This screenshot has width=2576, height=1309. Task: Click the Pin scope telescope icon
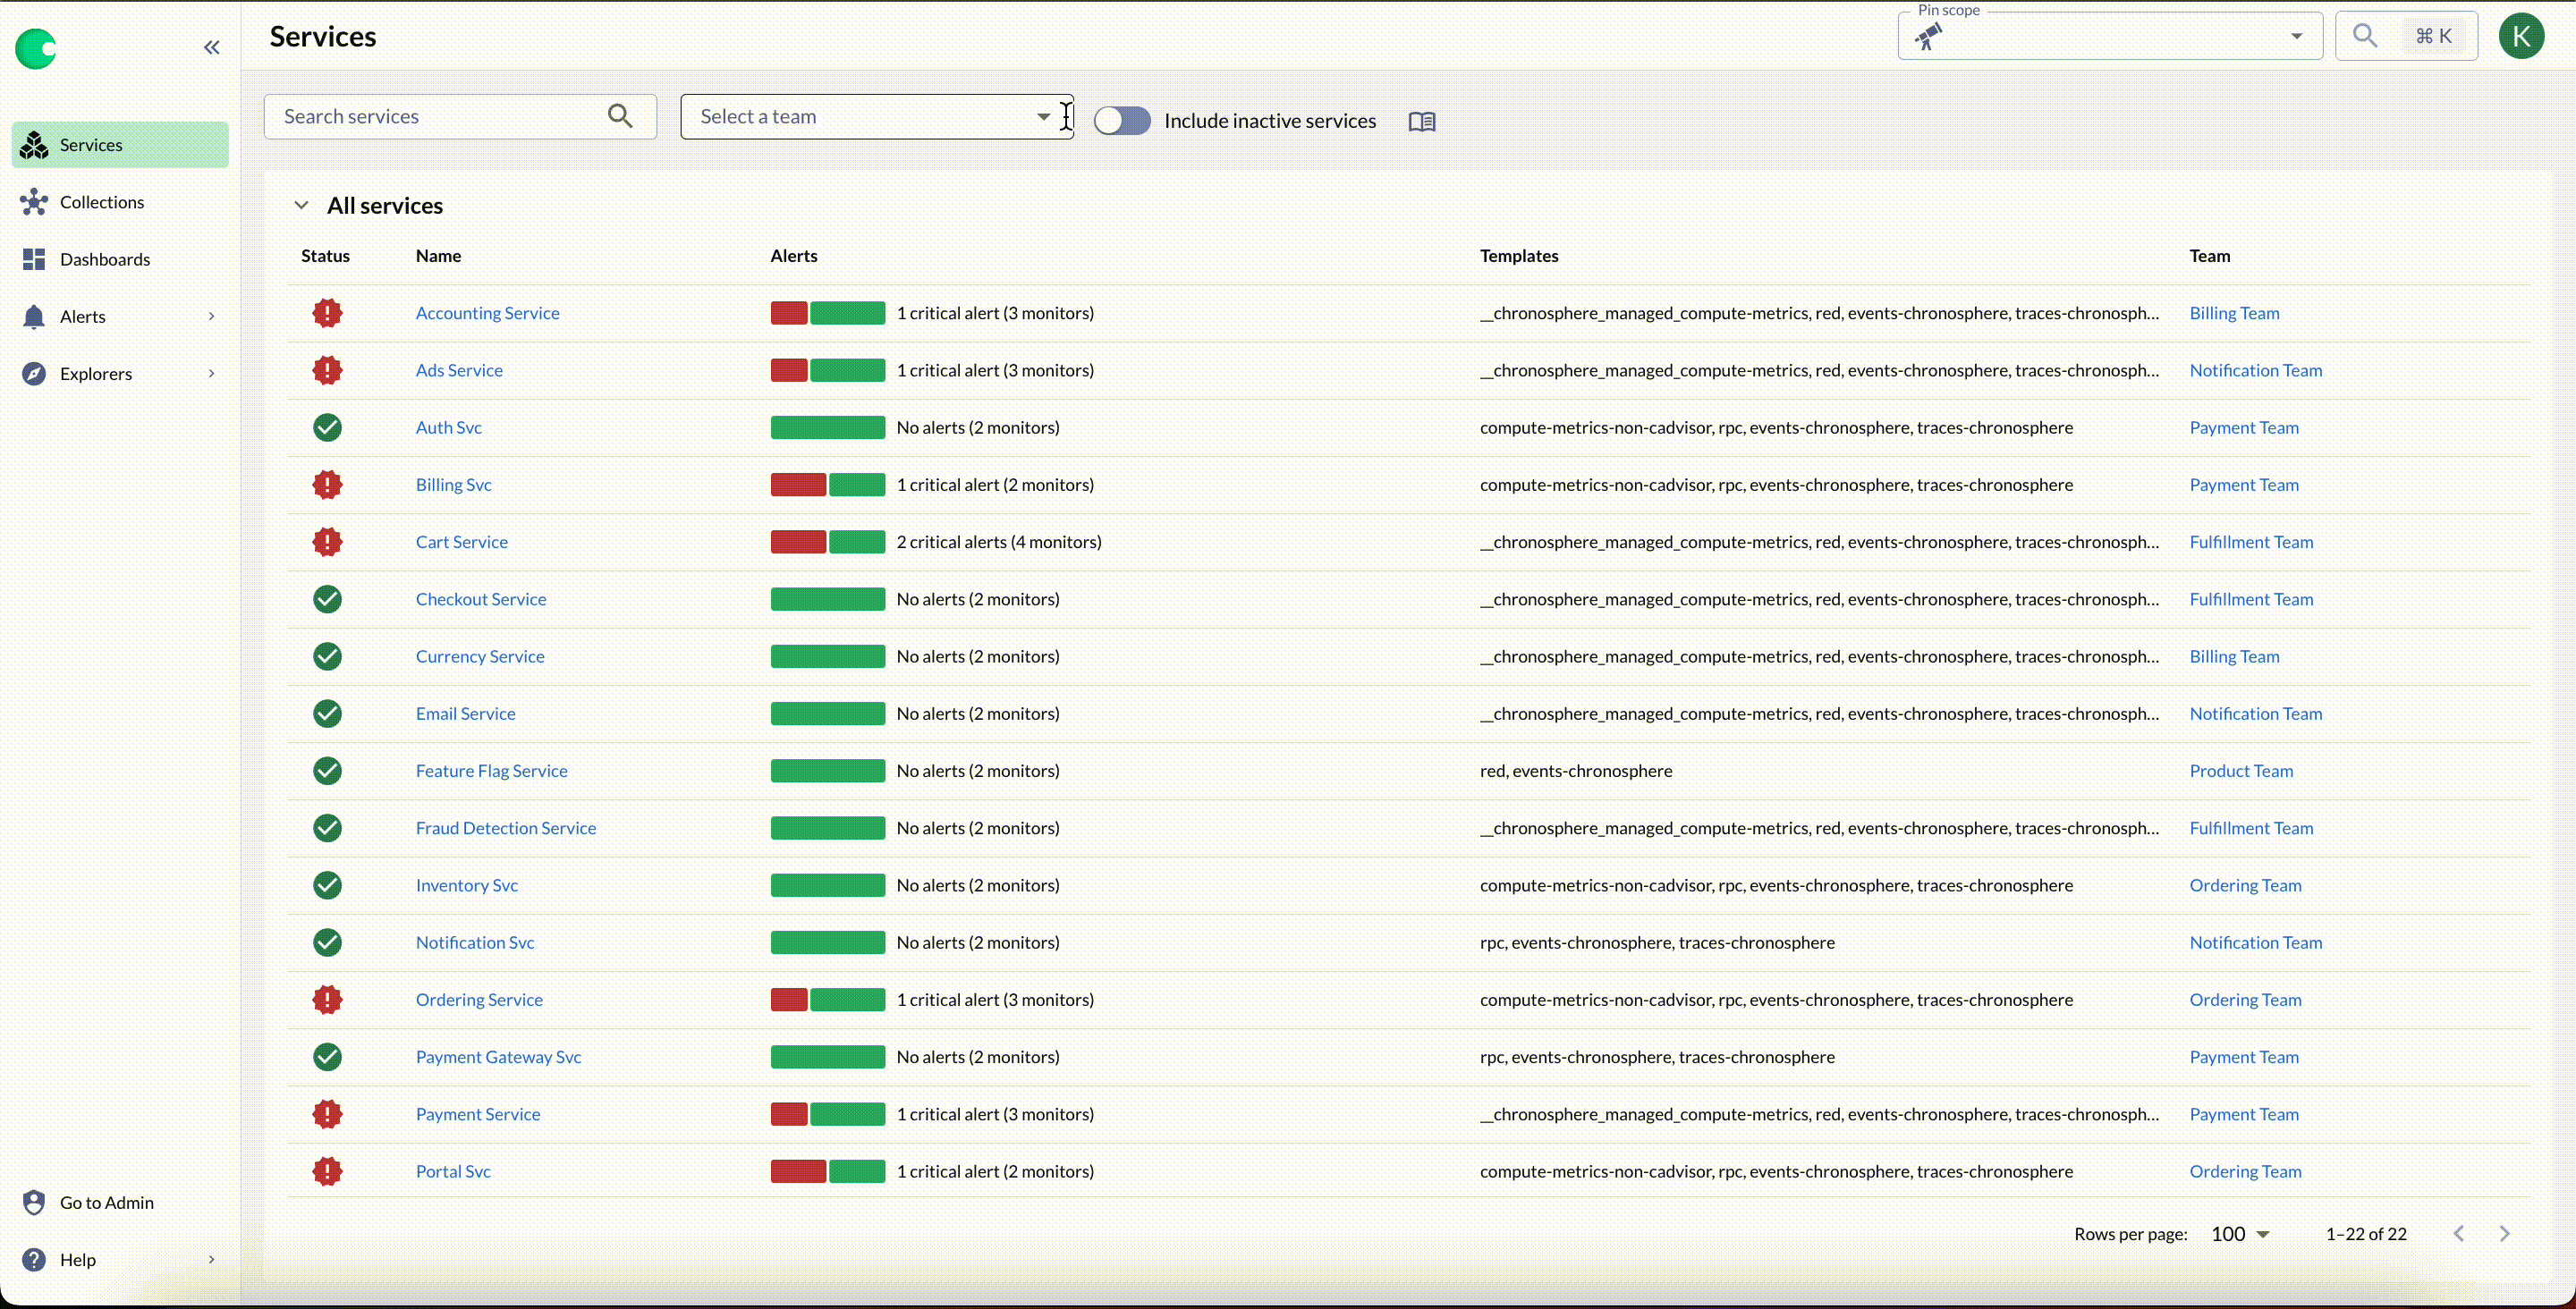click(x=1928, y=37)
